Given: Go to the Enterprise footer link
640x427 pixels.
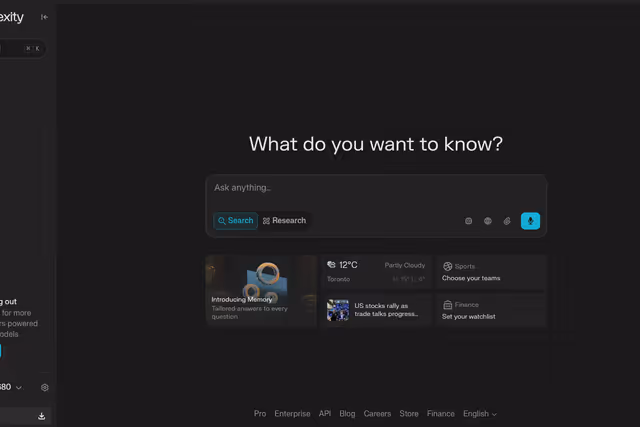Looking at the screenshot, I should (x=292, y=414).
